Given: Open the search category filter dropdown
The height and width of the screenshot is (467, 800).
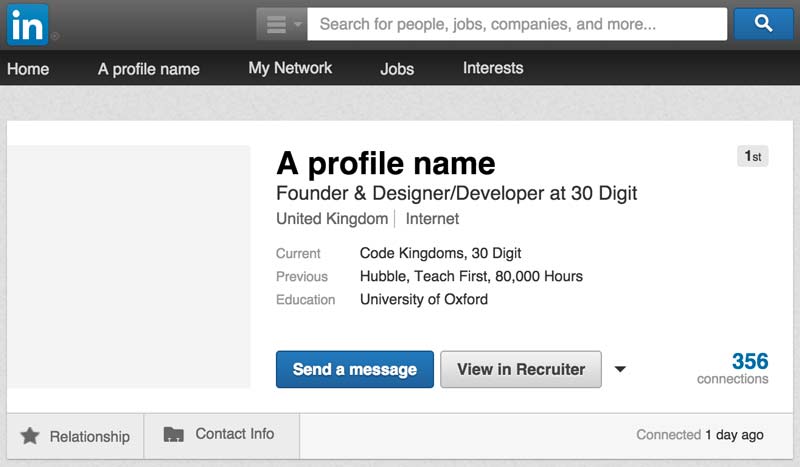Looking at the screenshot, I should pos(282,24).
